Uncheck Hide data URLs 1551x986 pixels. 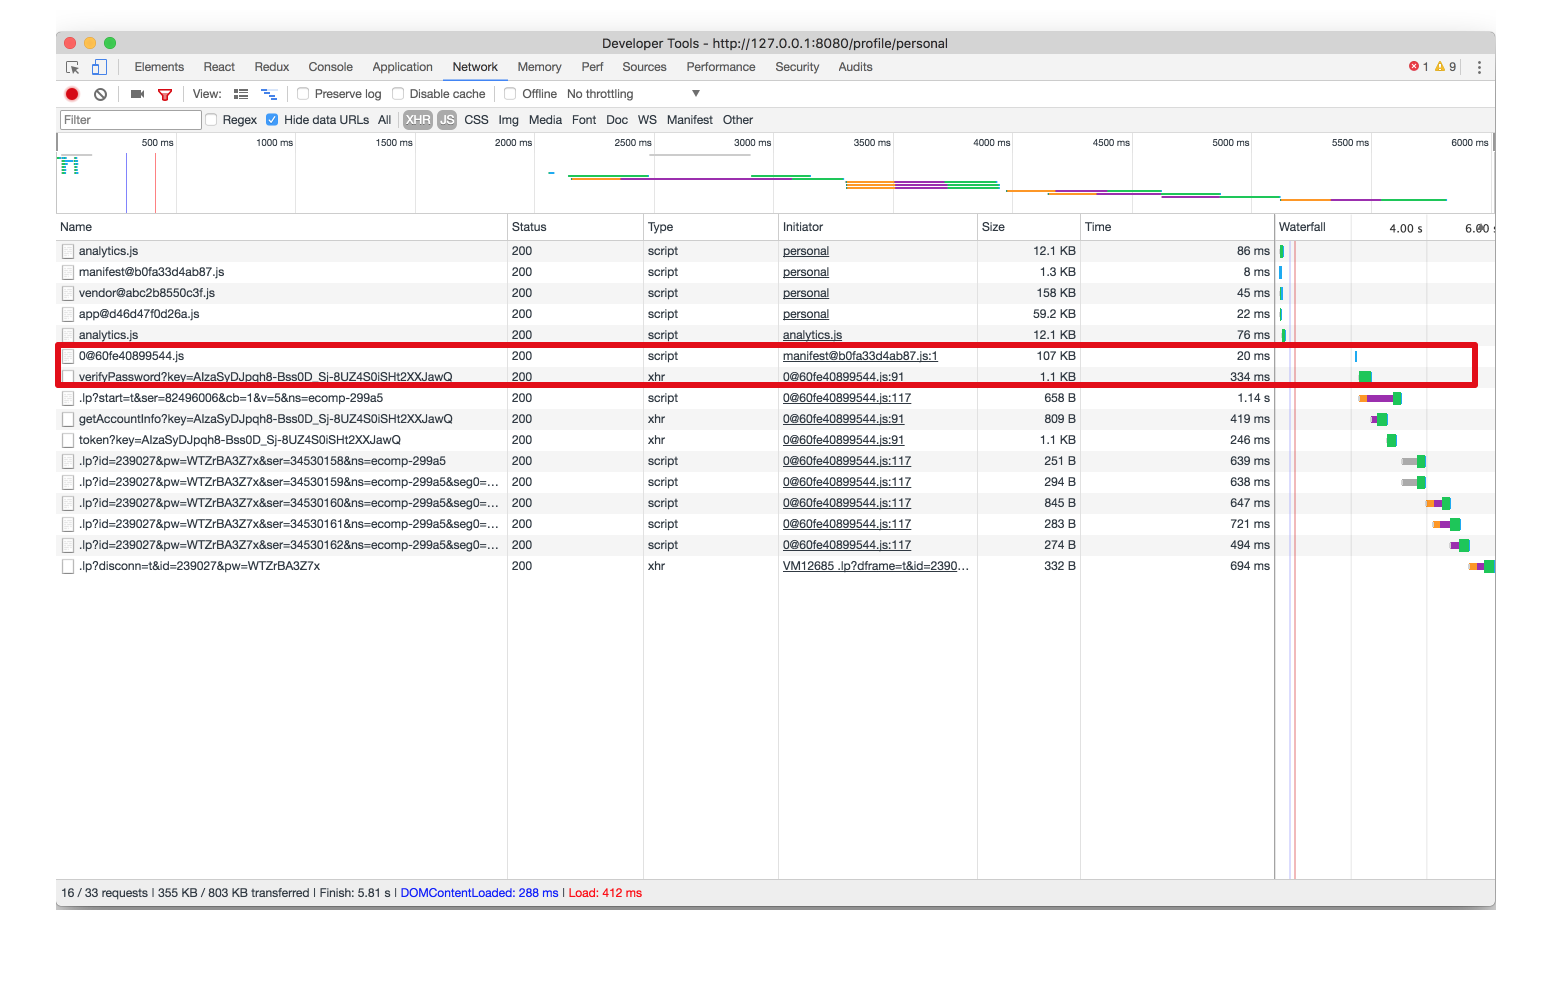(272, 120)
